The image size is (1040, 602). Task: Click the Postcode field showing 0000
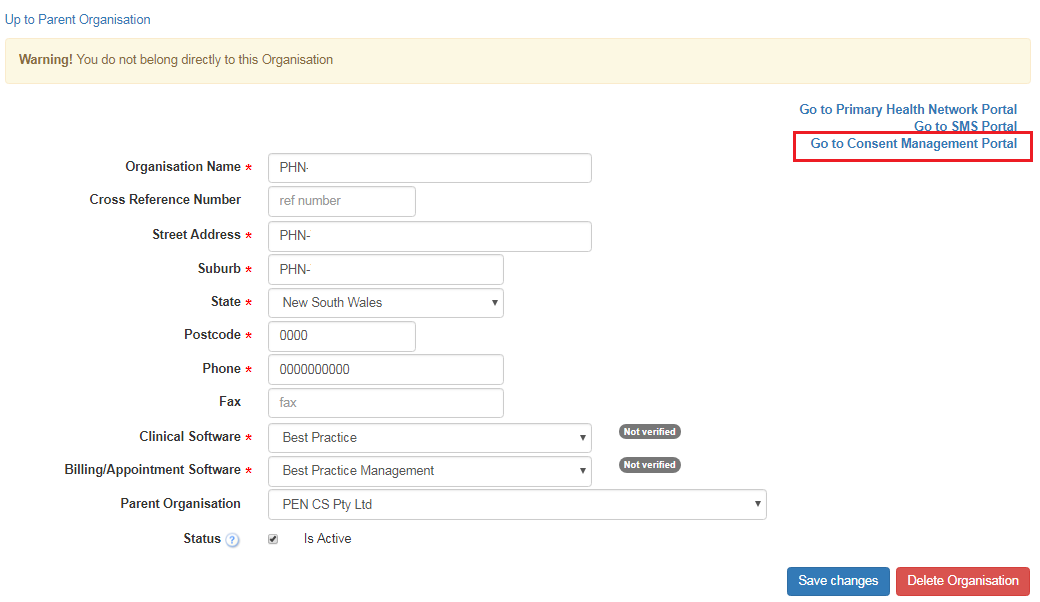[x=342, y=336]
